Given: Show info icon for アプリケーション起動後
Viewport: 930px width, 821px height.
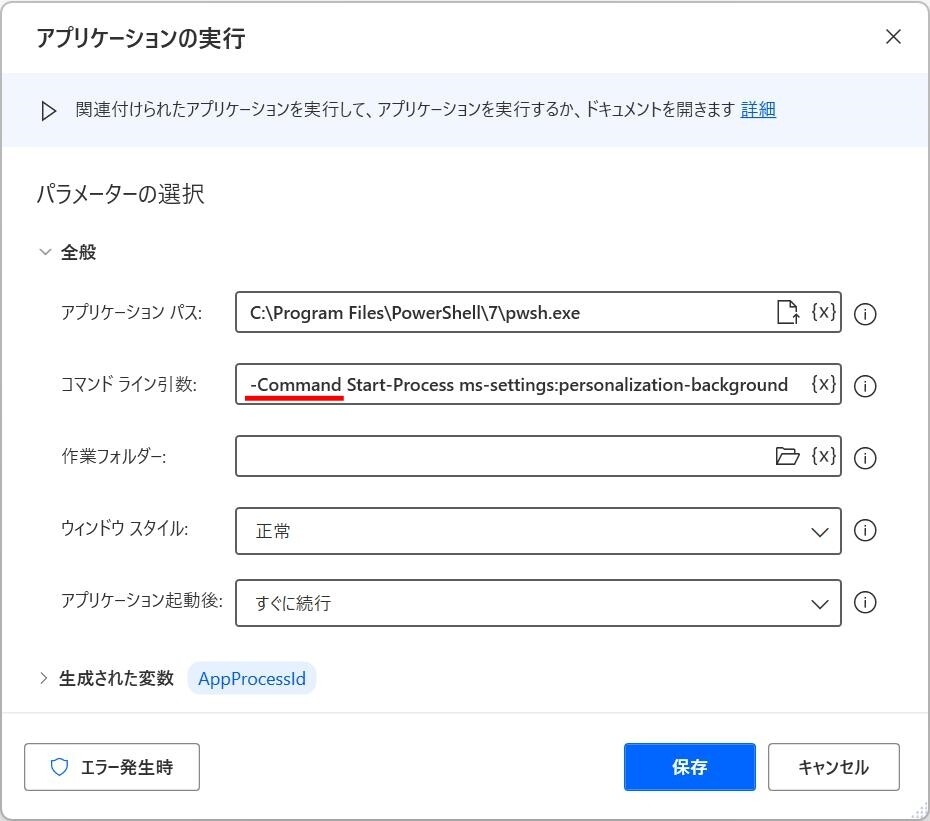Looking at the screenshot, I should [x=865, y=602].
